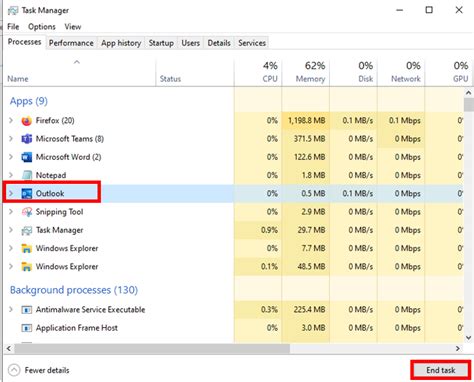Click the Fewer details link

(47, 370)
